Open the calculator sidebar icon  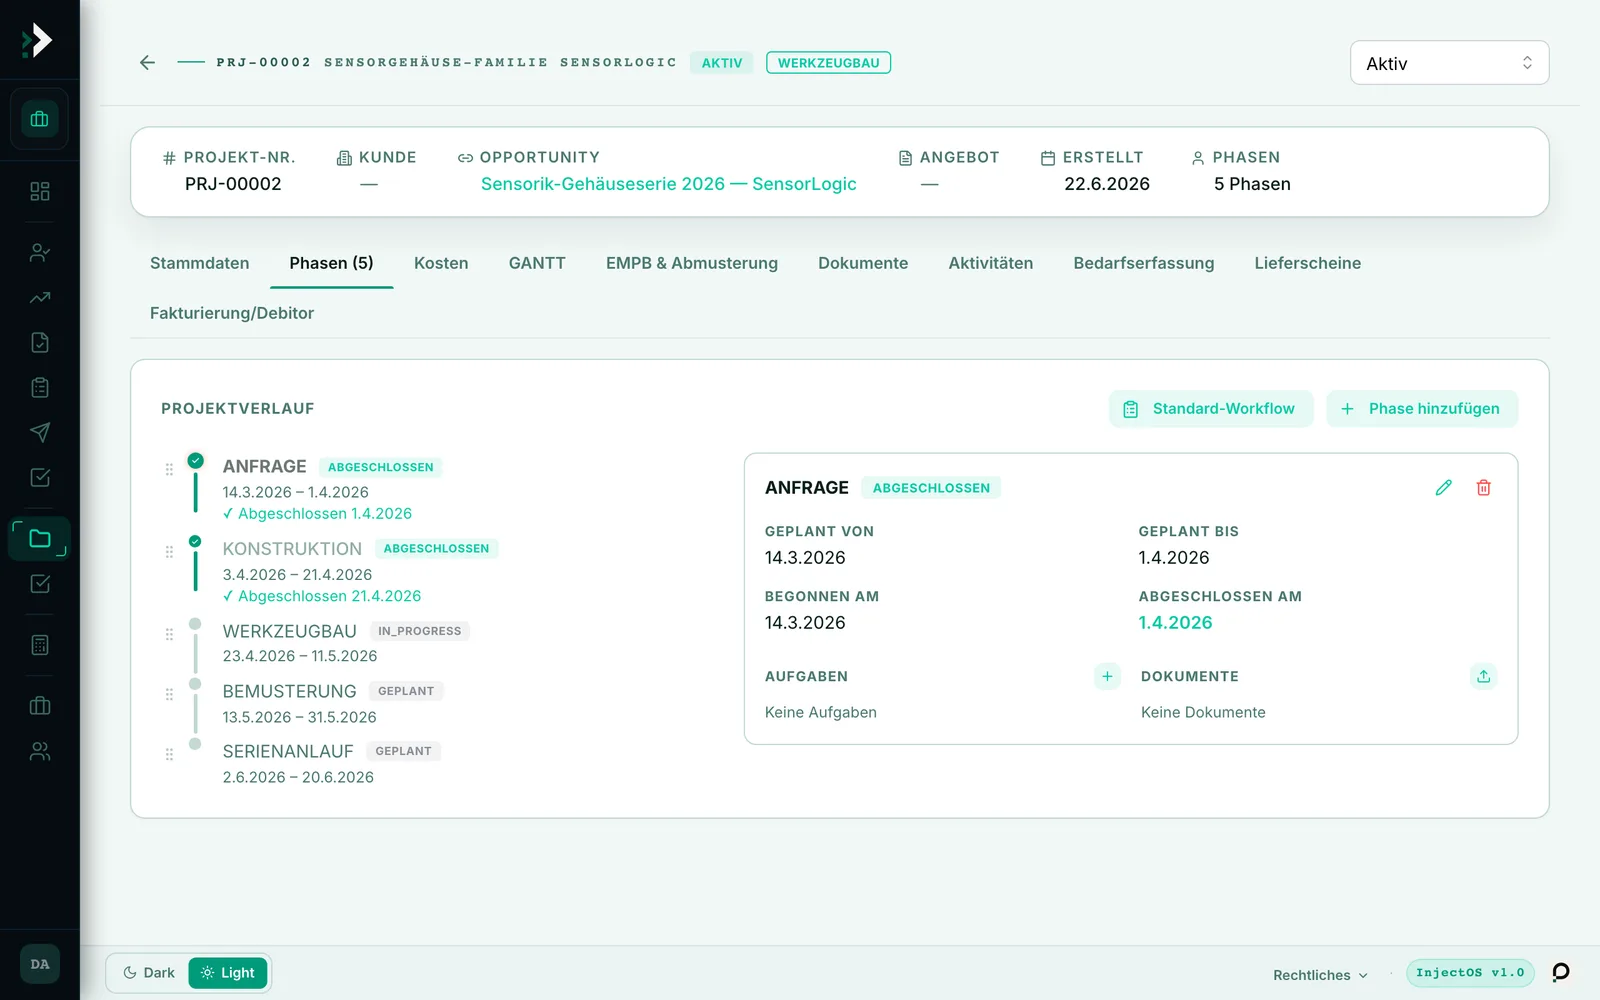[40, 645]
